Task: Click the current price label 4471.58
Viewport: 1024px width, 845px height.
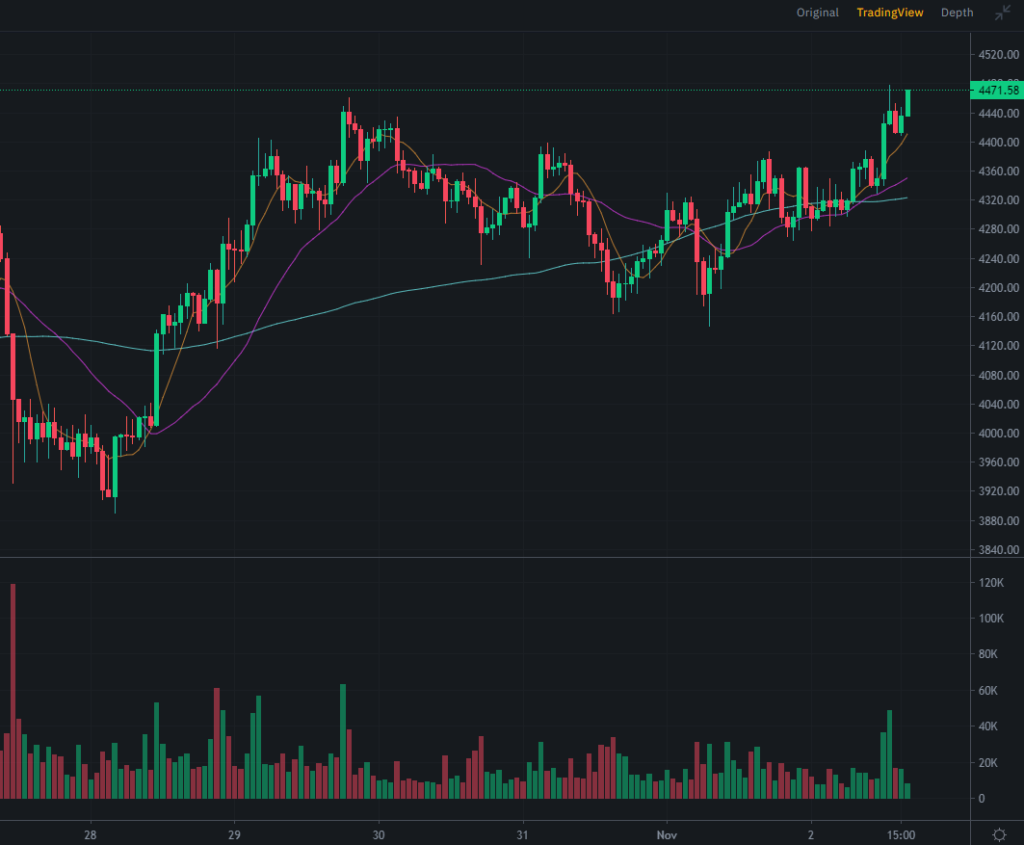Action: tap(995, 89)
